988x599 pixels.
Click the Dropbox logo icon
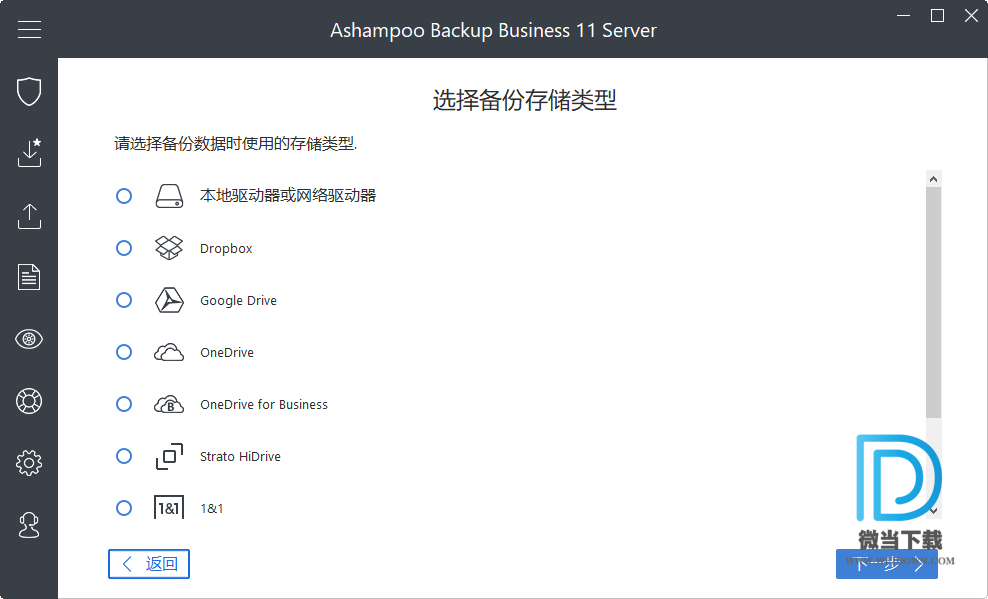tap(169, 248)
